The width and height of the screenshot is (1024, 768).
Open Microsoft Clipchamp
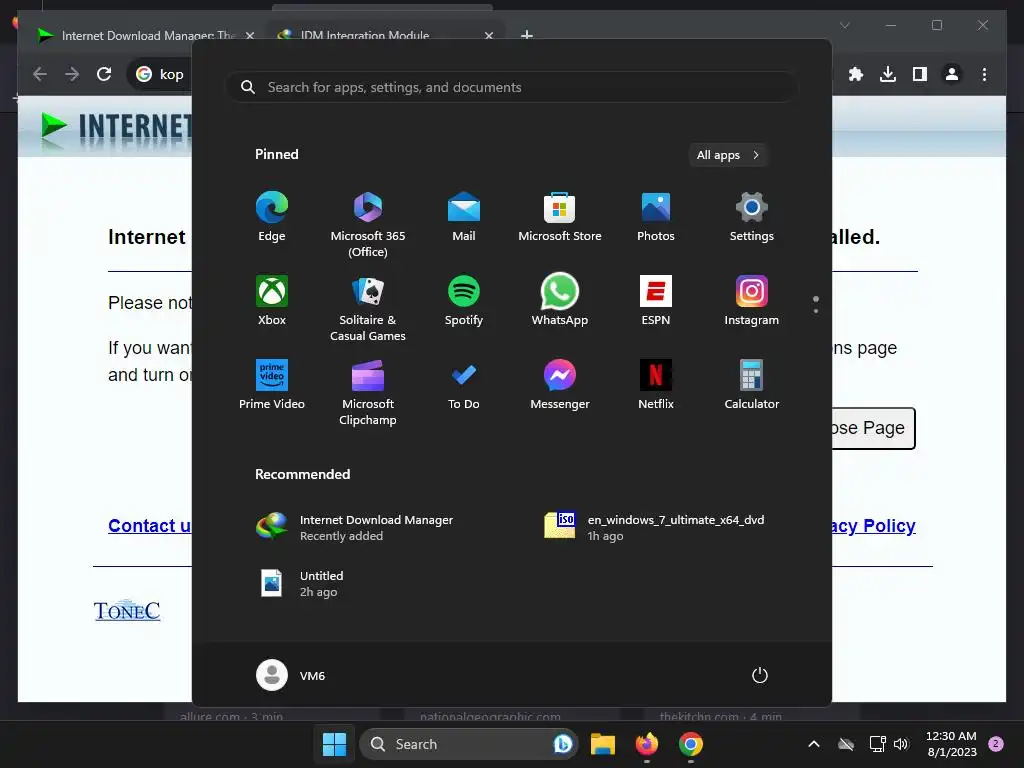368,393
